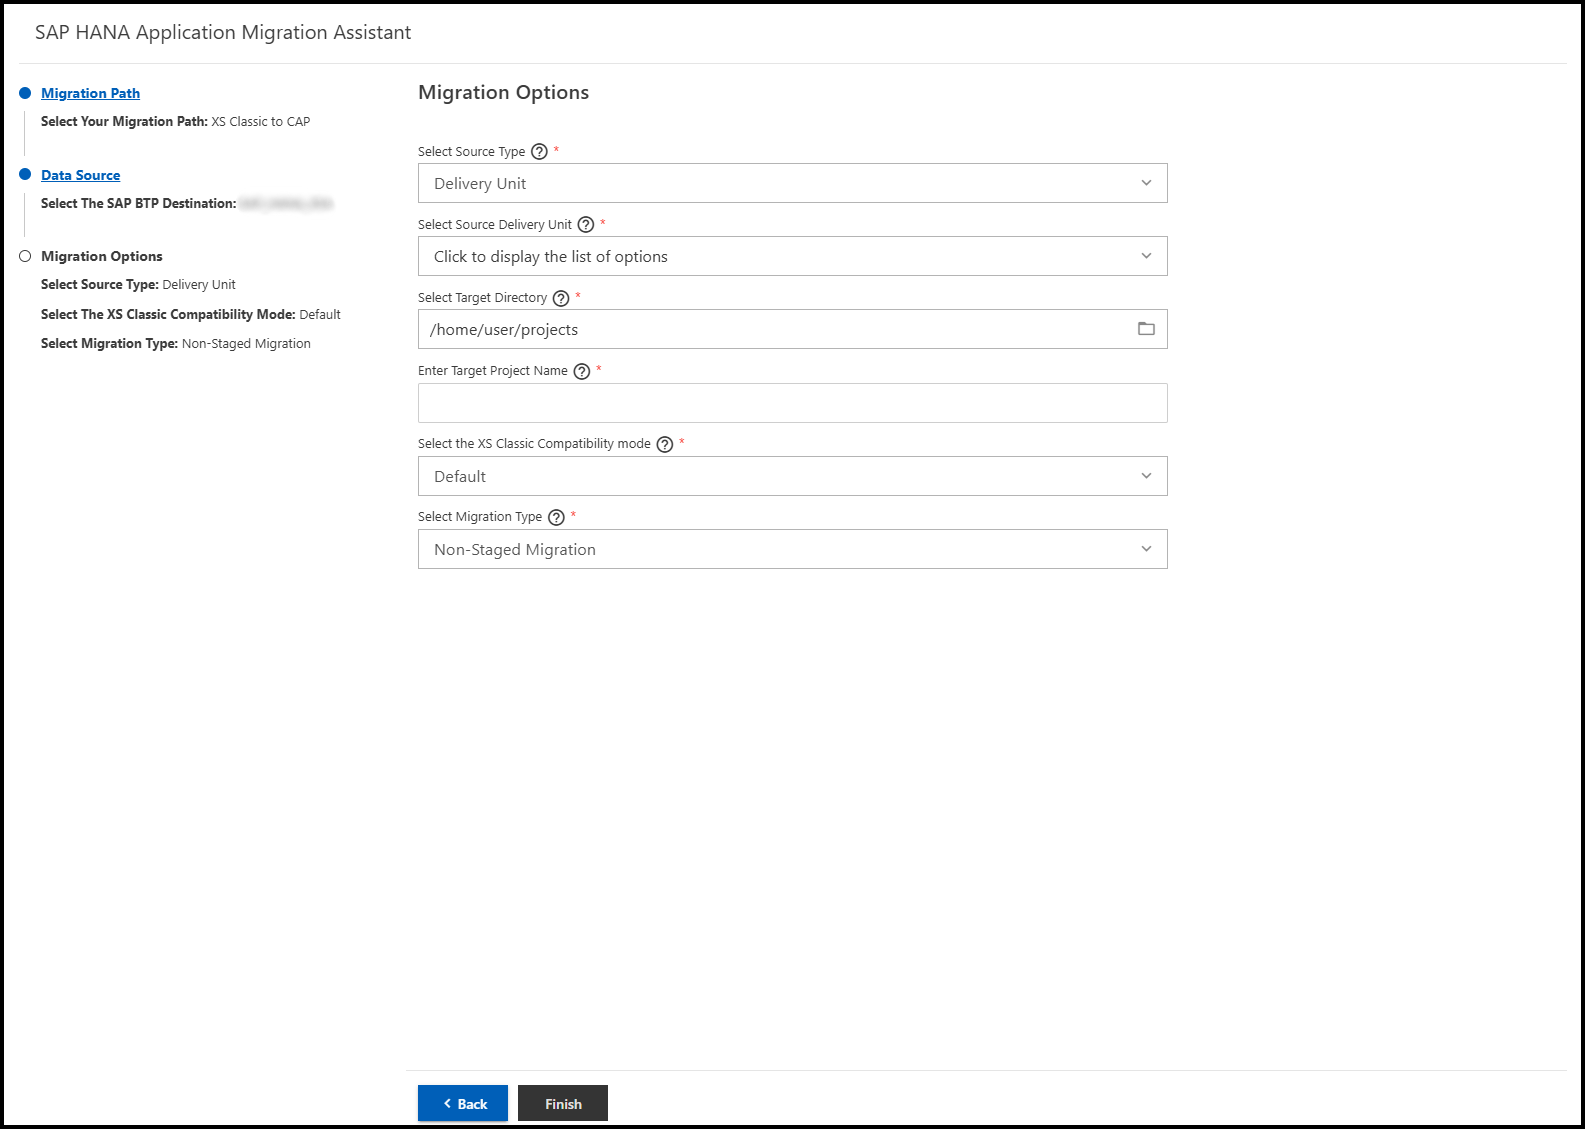Click help icon beside XS Classic Compatibility mode
Screen dimensions: 1585x1129
click(x=665, y=444)
